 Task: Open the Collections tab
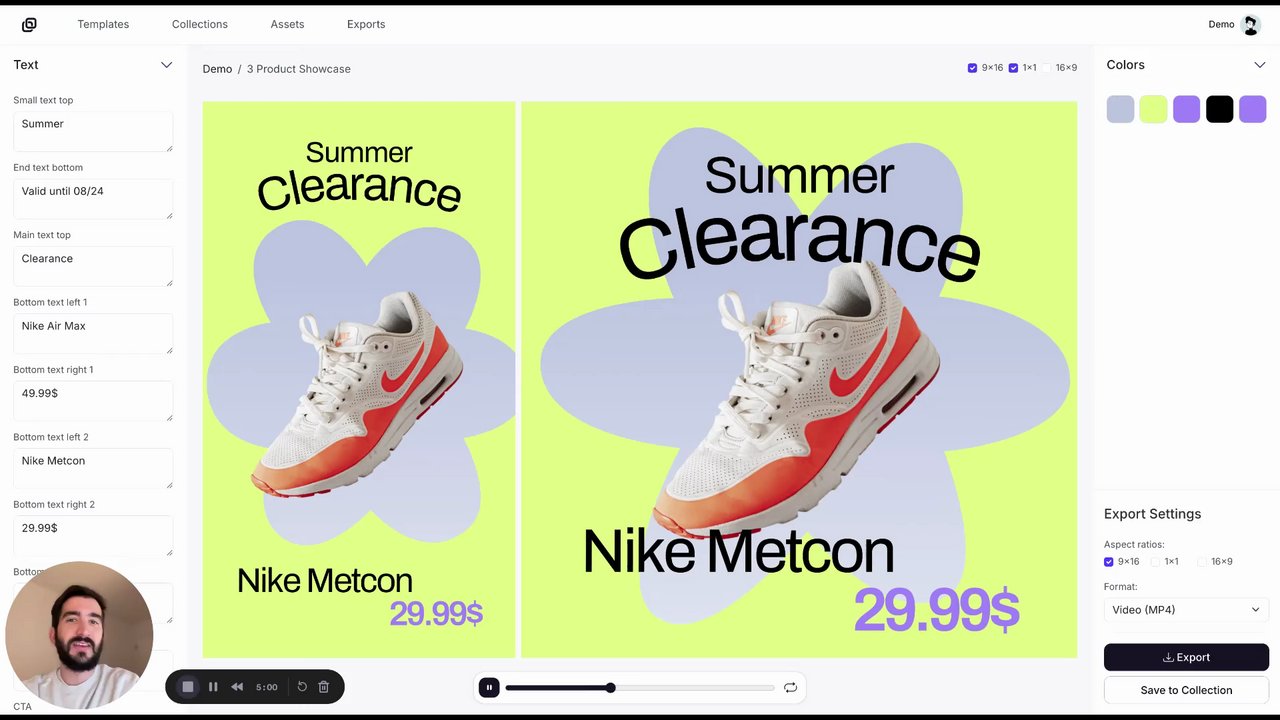coord(200,24)
